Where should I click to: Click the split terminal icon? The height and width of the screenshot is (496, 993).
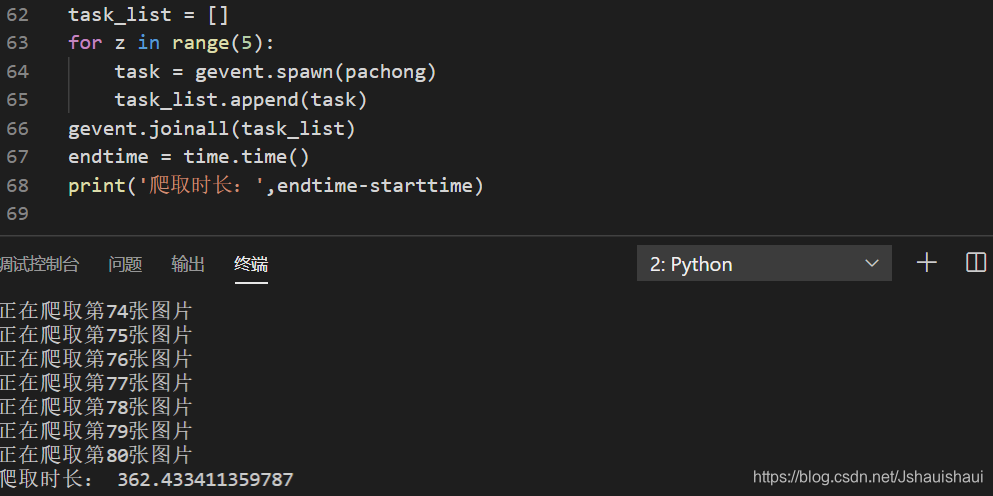click(976, 263)
